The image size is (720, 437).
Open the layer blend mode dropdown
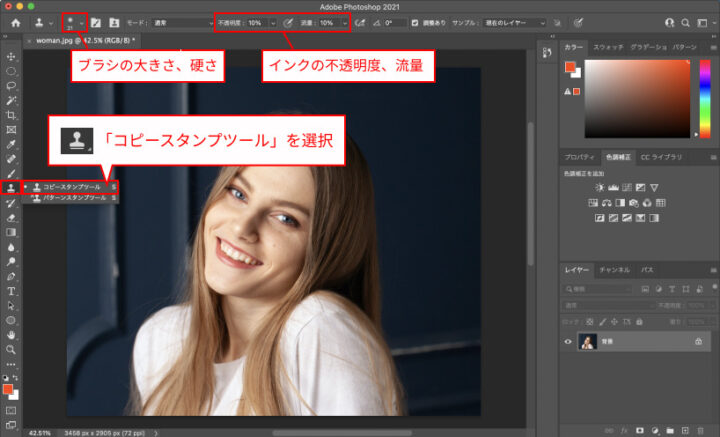click(x=607, y=305)
